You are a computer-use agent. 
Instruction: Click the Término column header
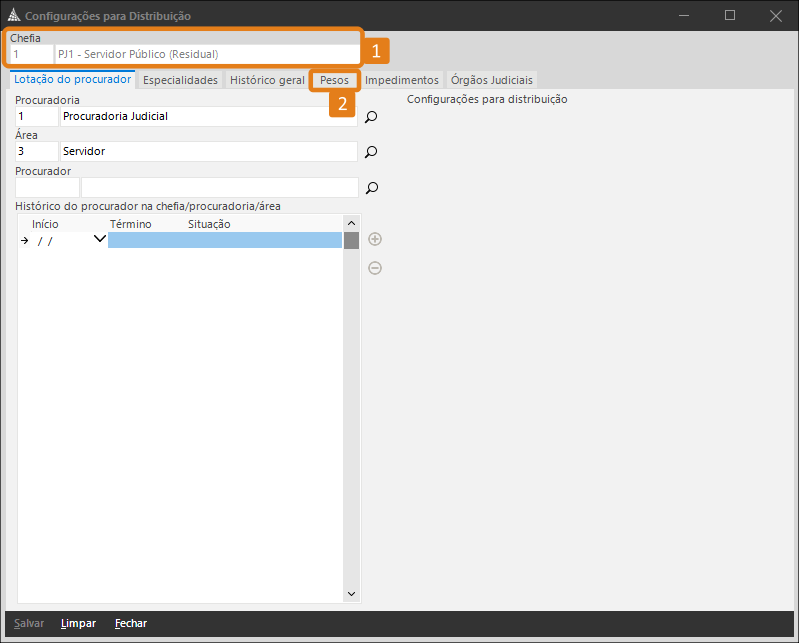click(x=131, y=224)
